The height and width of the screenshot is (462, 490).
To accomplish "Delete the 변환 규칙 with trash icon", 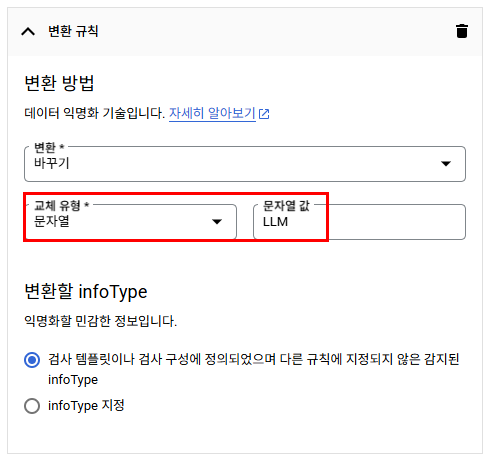I will [462, 31].
